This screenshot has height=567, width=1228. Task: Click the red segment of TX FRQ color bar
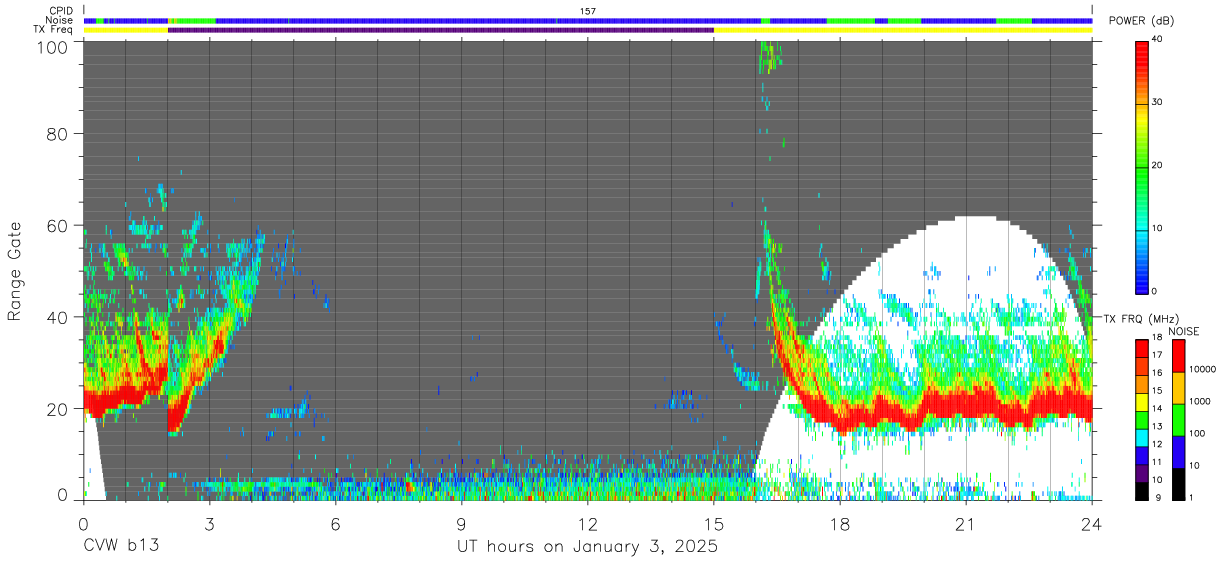pyautogui.click(x=1142, y=348)
